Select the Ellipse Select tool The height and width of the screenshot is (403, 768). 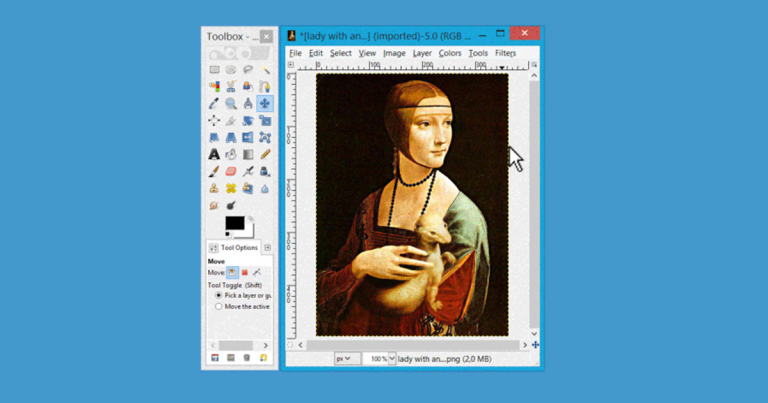231,70
